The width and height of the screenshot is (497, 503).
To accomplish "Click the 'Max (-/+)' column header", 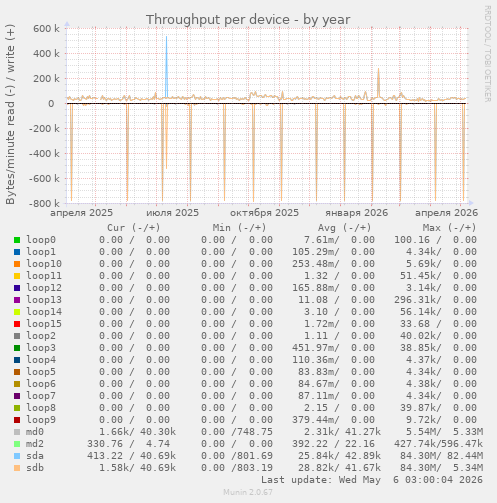I will [x=450, y=228].
